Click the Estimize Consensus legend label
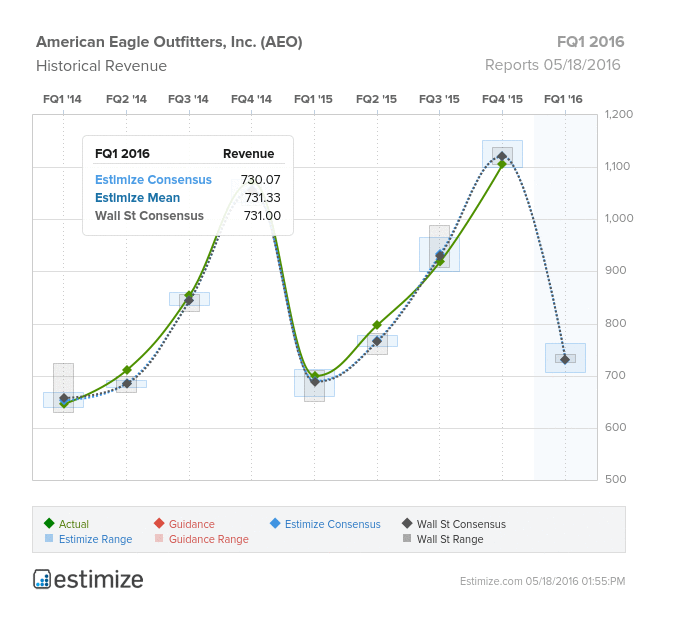675x620 pixels. click(333, 524)
